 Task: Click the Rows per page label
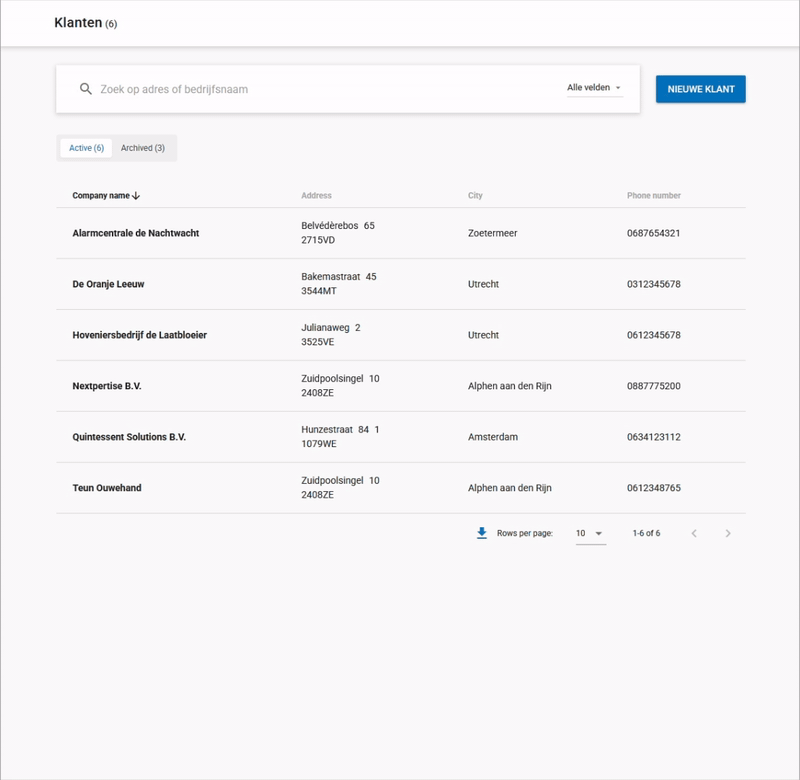click(525, 533)
